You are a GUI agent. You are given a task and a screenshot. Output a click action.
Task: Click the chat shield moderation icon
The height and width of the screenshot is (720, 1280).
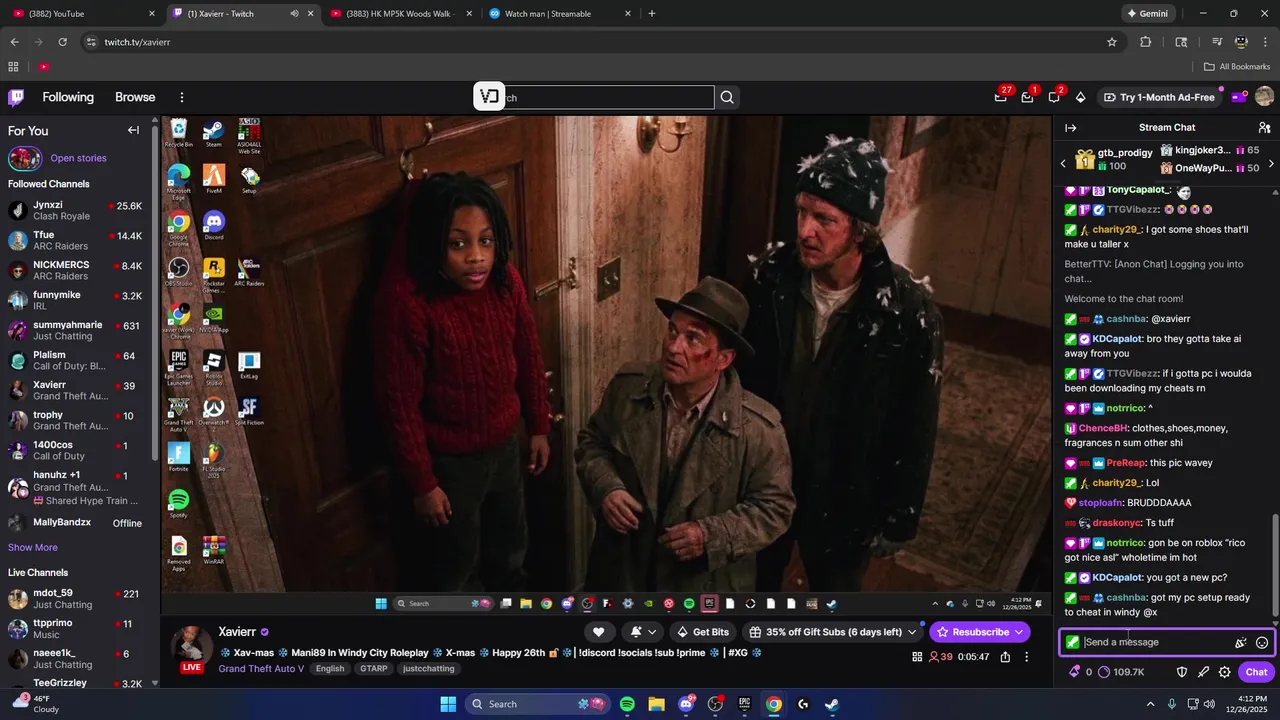(1181, 672)
